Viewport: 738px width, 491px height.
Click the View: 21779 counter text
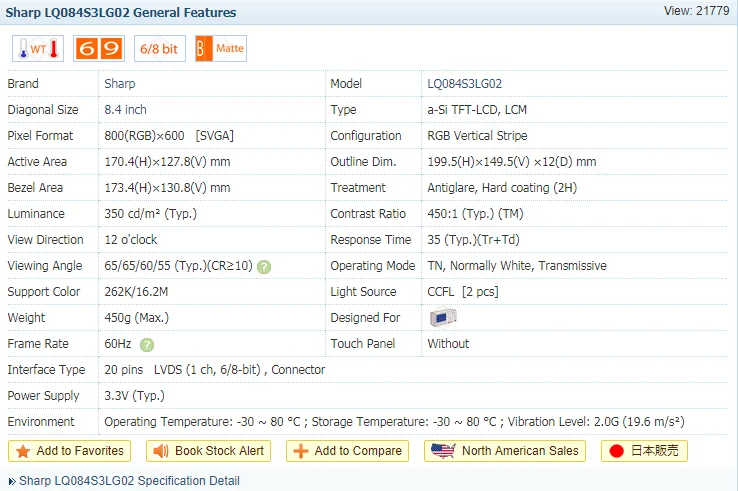697,11
